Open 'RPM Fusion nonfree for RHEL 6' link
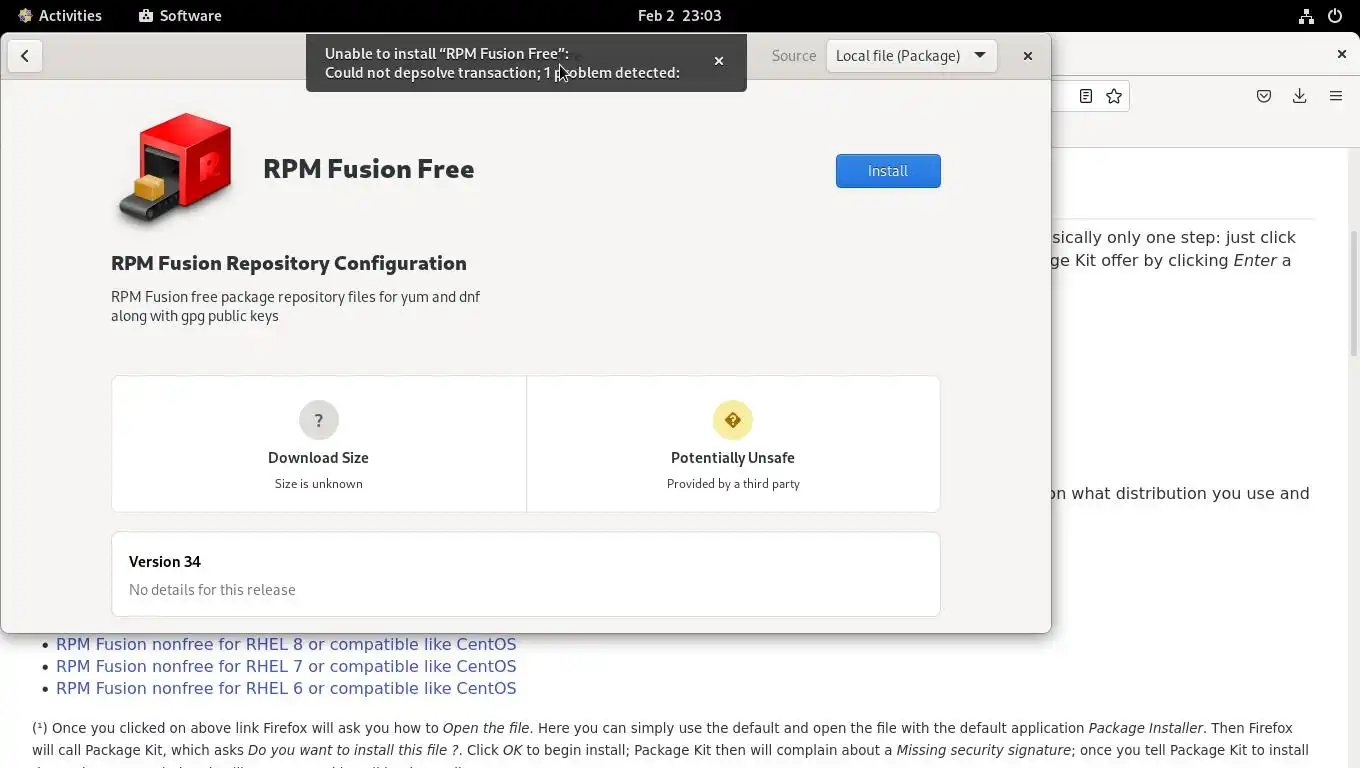The image size is (1360, 768). click(x=286, y=688)
